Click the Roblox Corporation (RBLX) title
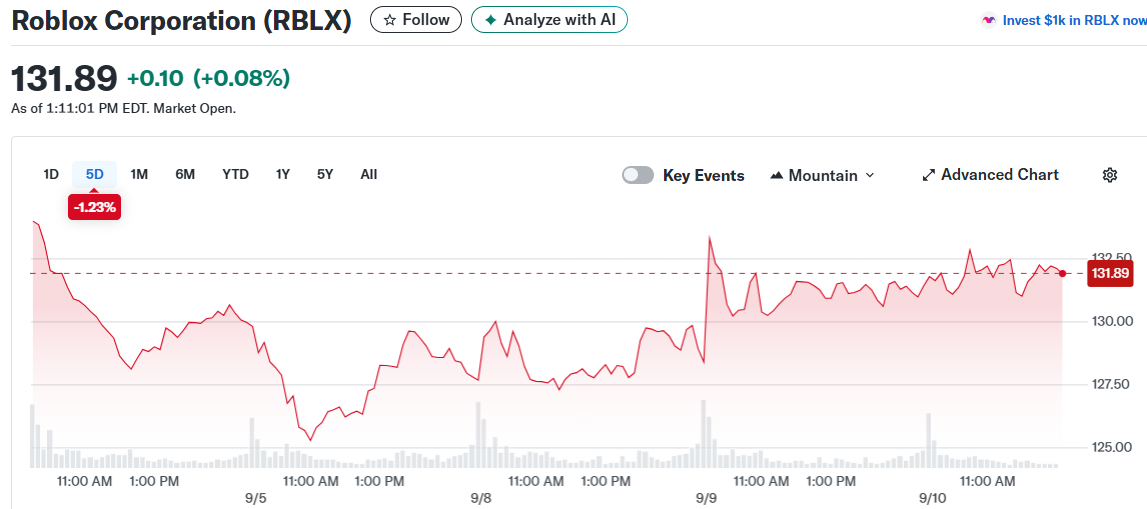This screenshot has height=509, width=1147. pos(181,21)
